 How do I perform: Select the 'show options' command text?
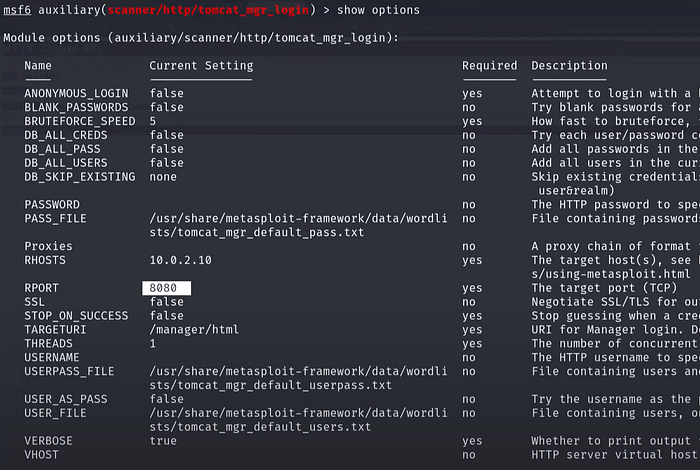[378, 10]
